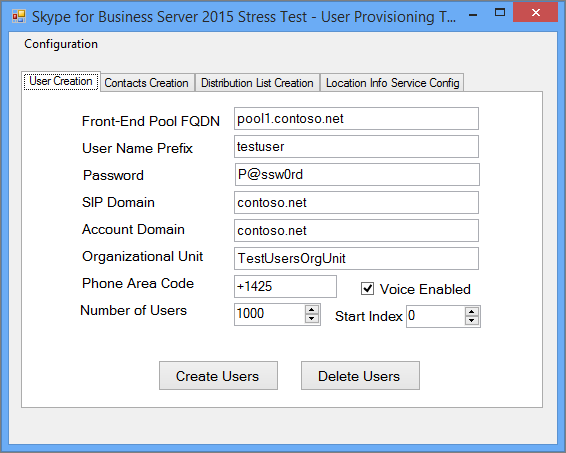Click the Phone Area Code field
566x453 pixels.
click(285, 287)
